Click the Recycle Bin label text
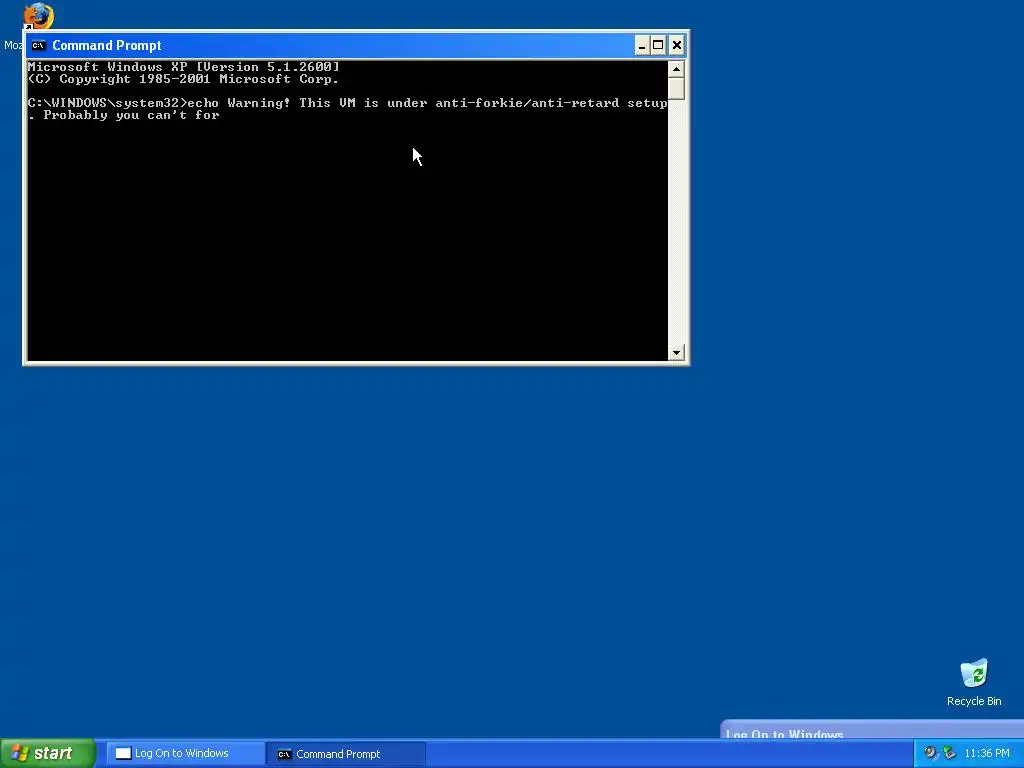 click(x=974, y=701)
